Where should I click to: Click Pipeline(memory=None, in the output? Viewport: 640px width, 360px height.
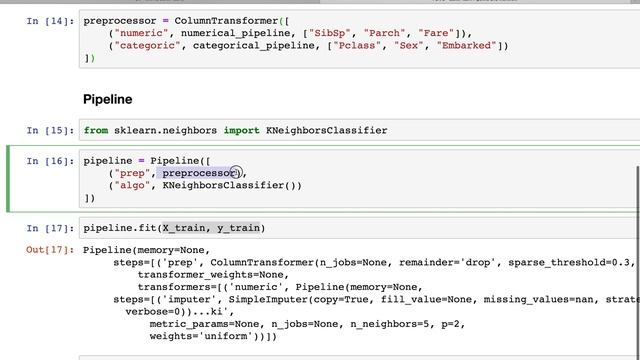pyautogui.click(x=147, y=250)
